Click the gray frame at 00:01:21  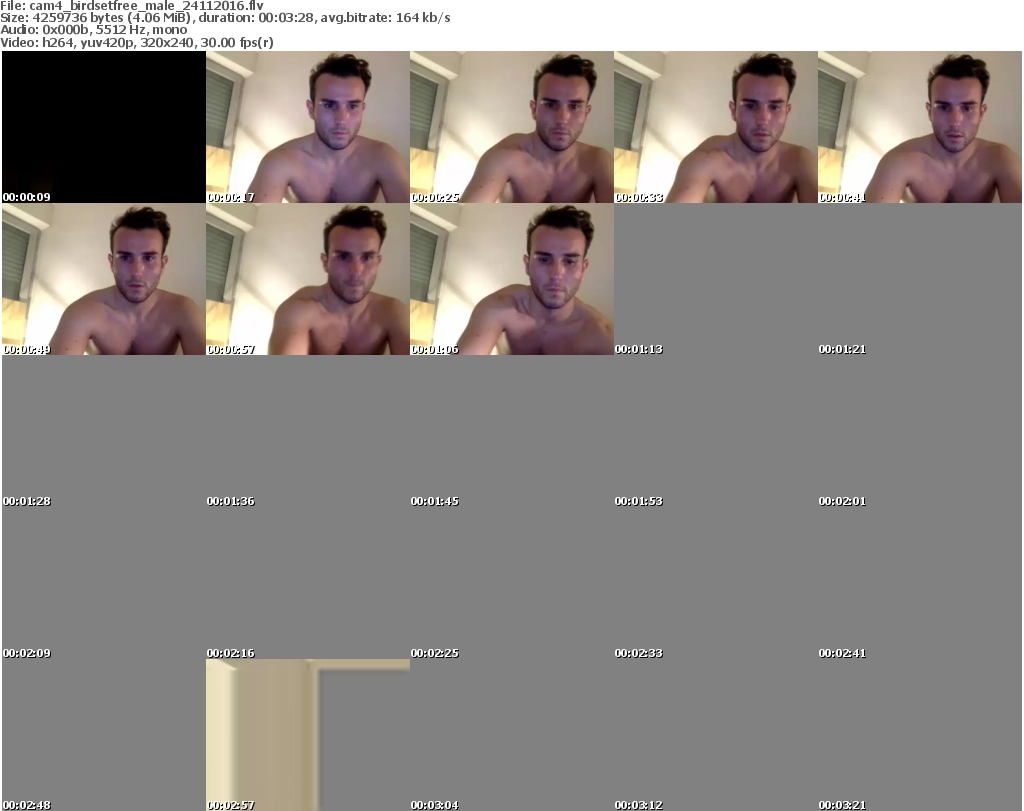(919, 279)
